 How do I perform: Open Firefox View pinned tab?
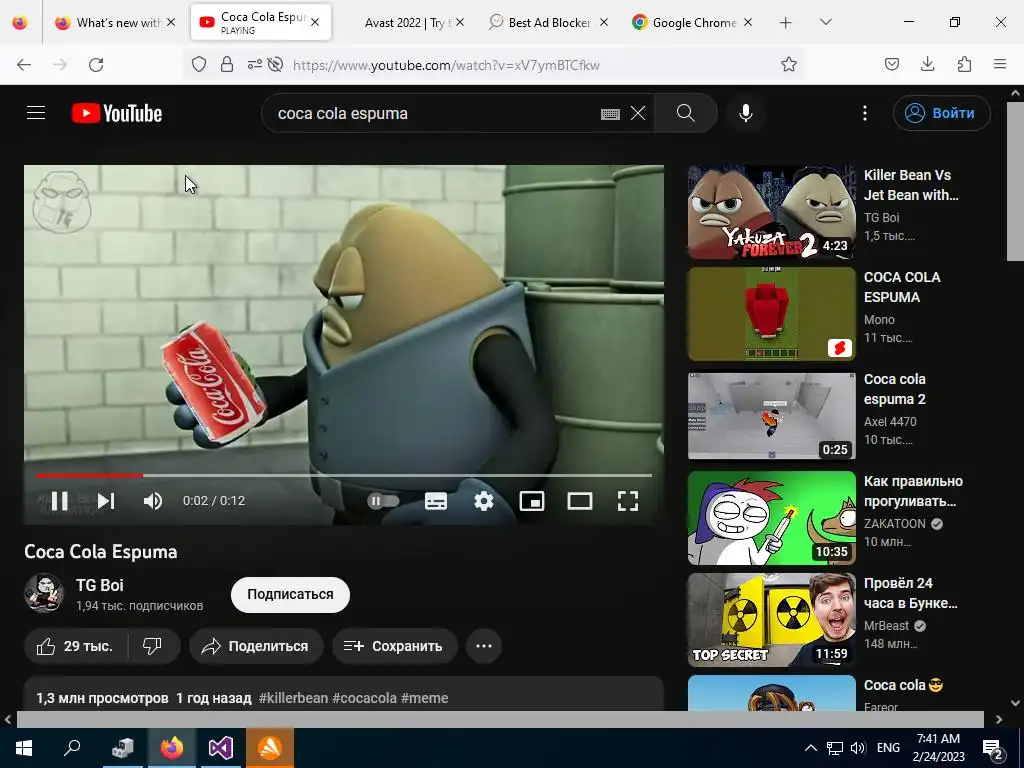coord(20,22)
